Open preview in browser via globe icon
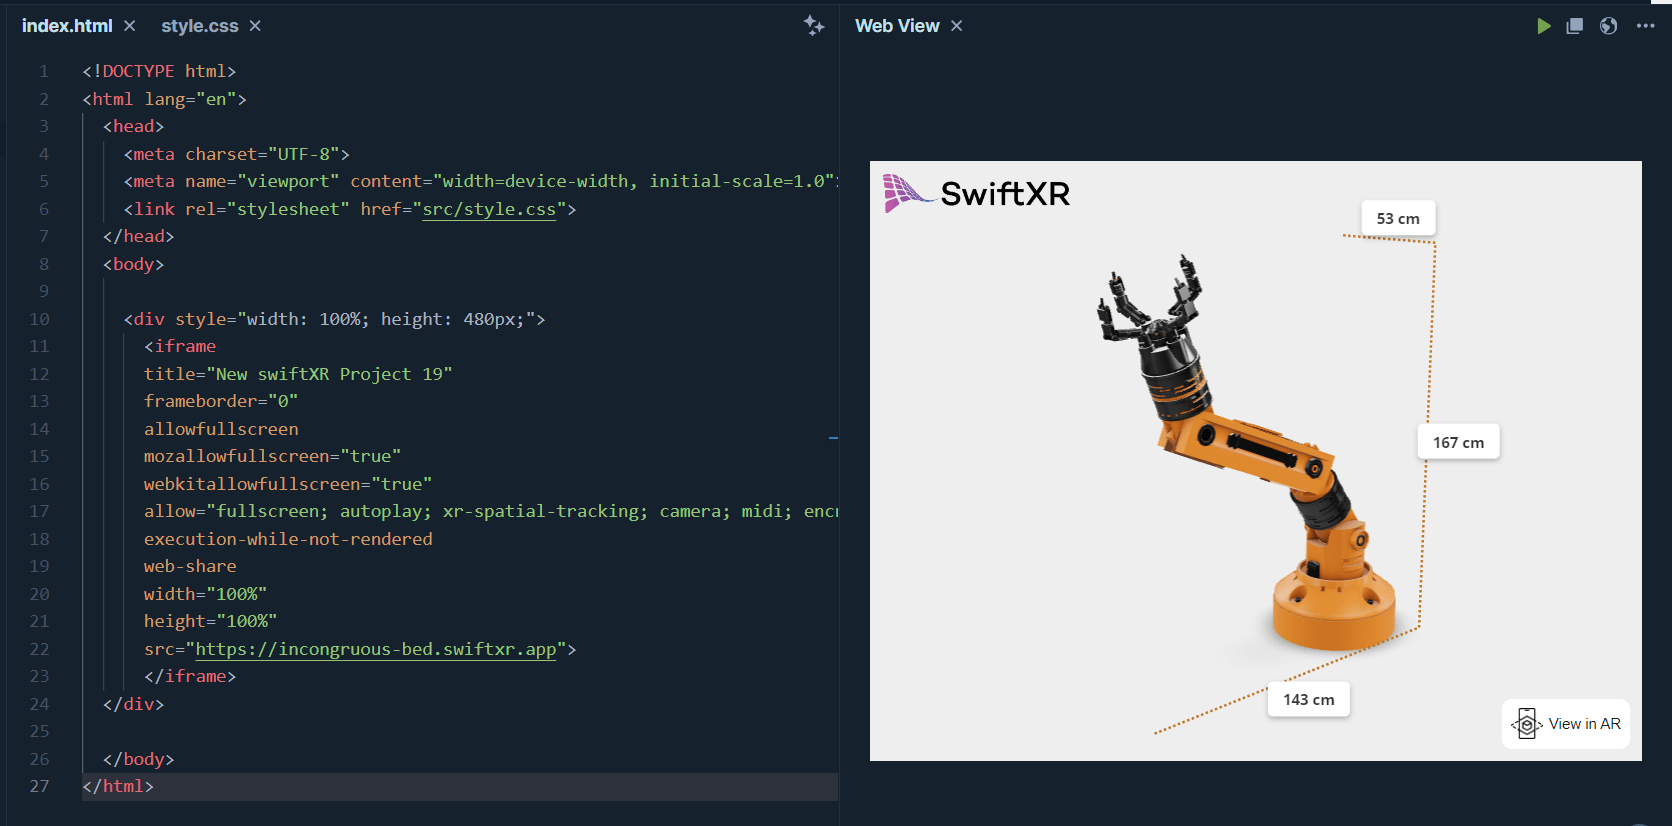The image size is (1672, 826). (1608, 26)
